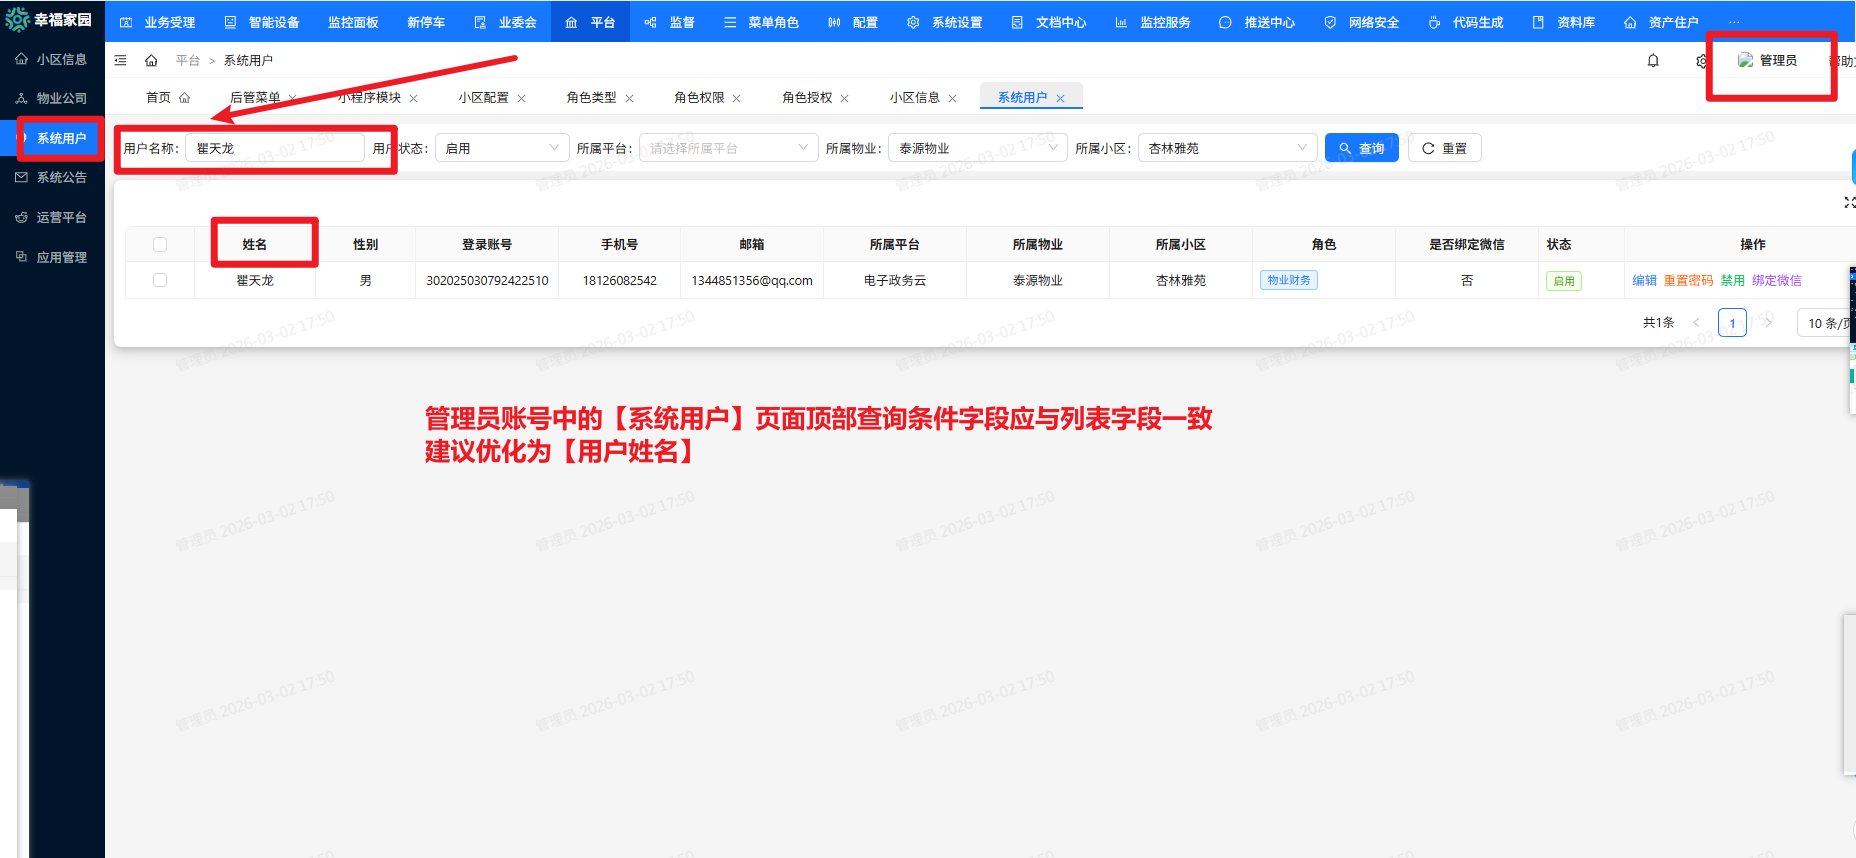This screenshot has height=858, width=1856.
Task: Click the home icon in breadcrumb
Action: 151,61
